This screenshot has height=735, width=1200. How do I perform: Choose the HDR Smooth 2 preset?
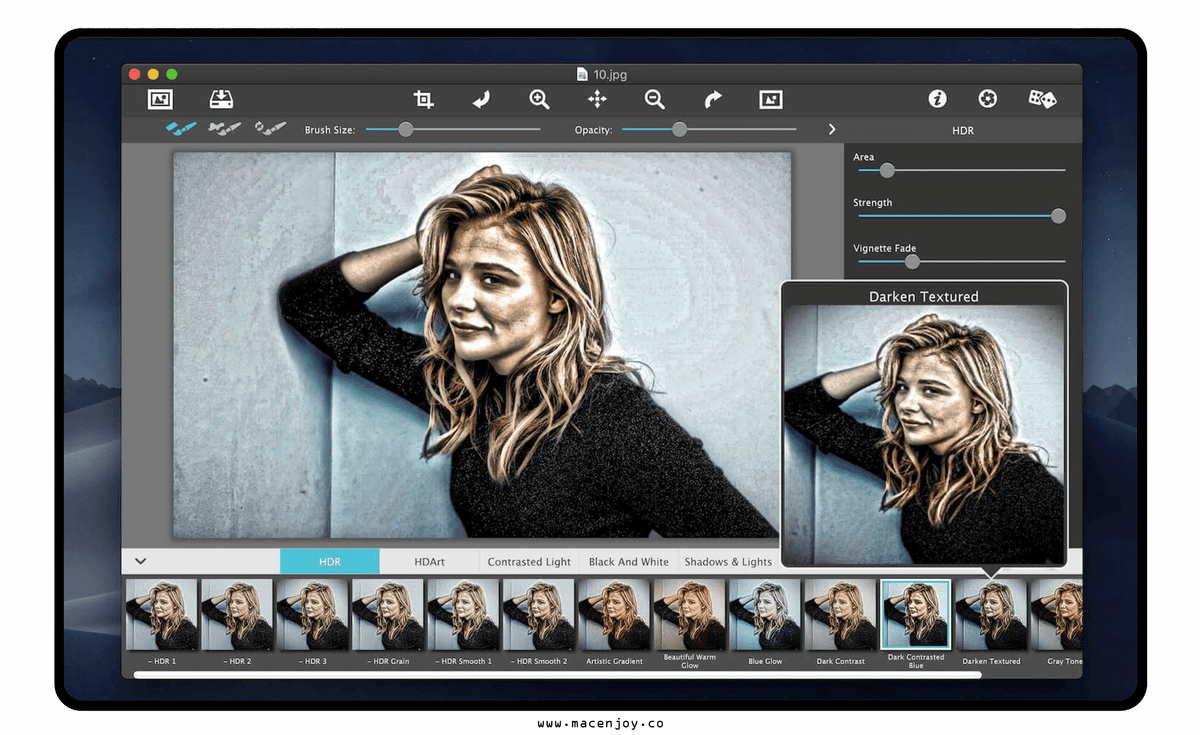click(538, 615)
